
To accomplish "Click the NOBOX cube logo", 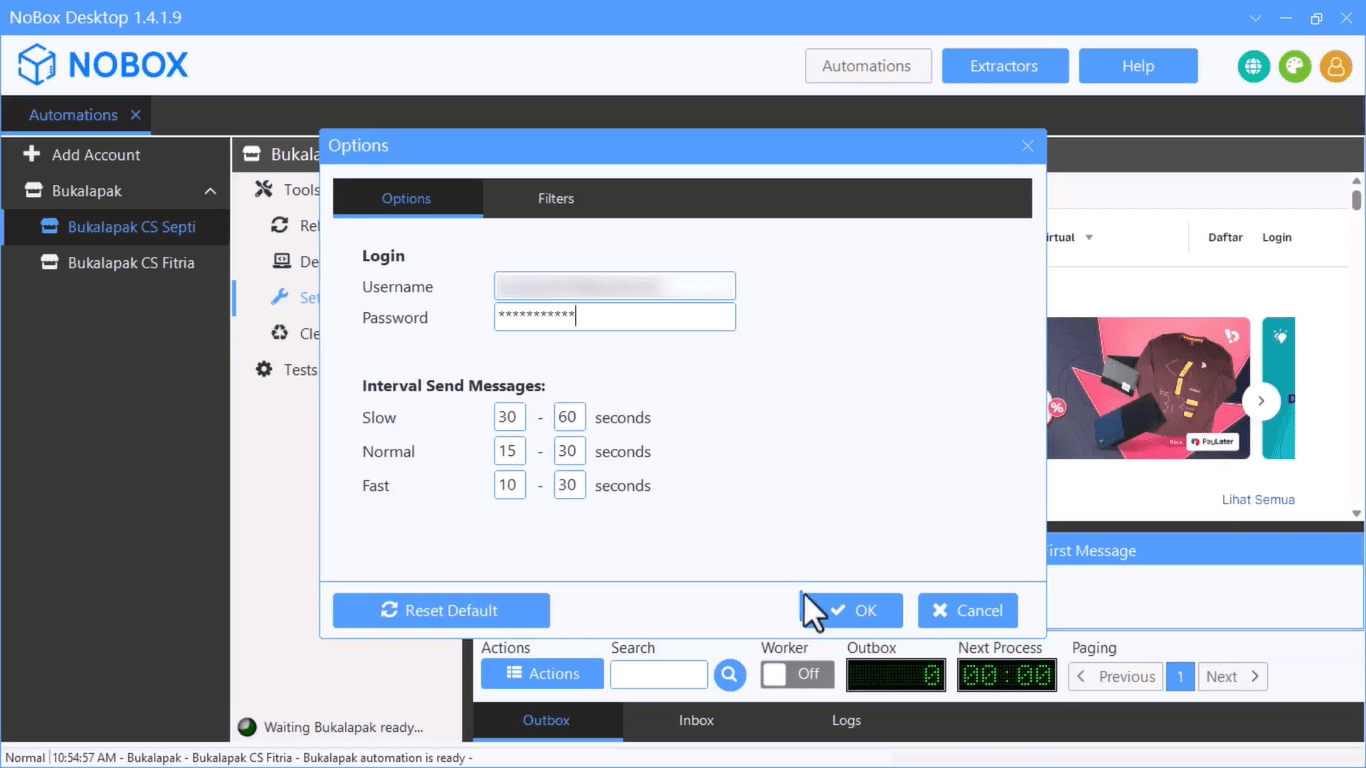I will (x=37, y=65).
